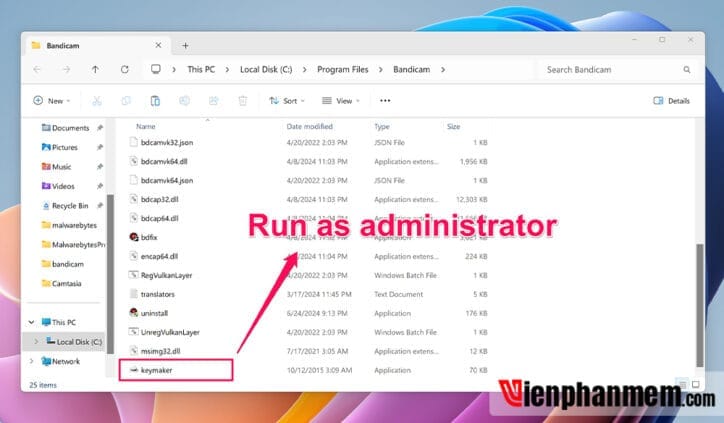Expand the Network tree node
The image size is (724, 423).
click(x=31, y=361)
